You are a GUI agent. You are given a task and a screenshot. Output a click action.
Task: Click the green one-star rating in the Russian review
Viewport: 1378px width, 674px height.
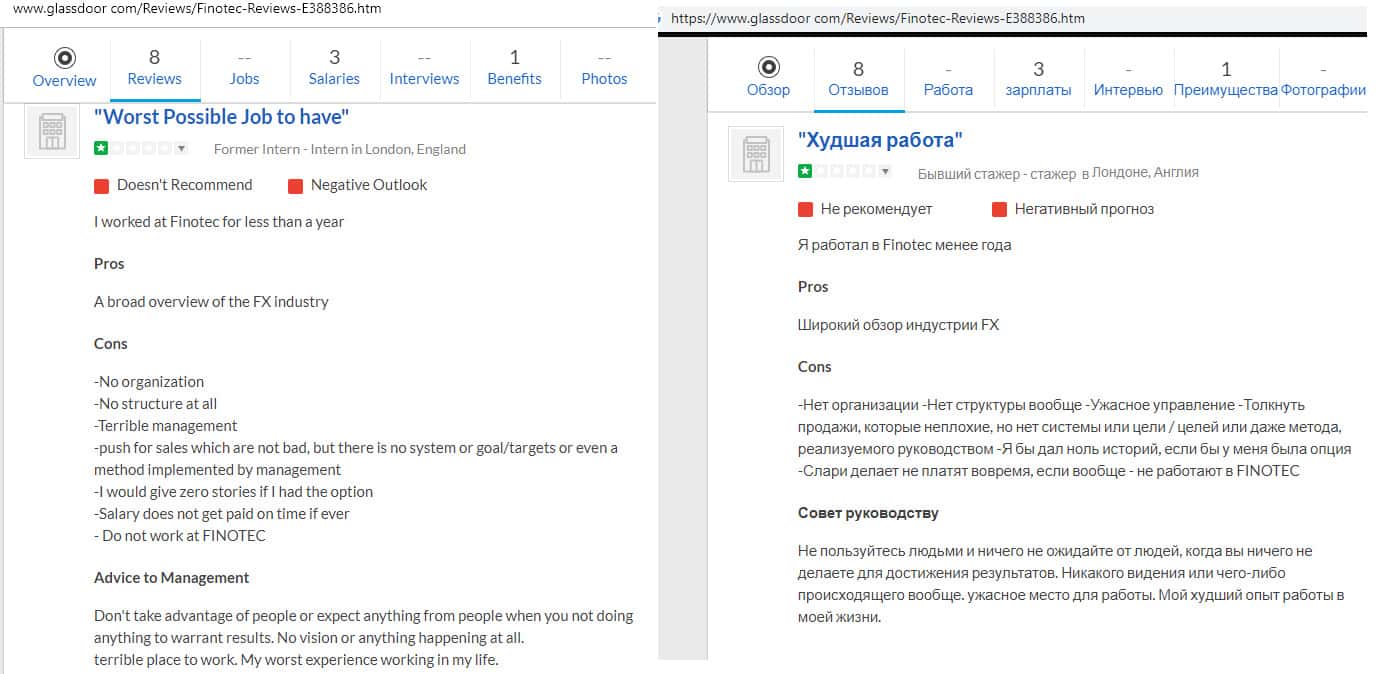point(805,171)
